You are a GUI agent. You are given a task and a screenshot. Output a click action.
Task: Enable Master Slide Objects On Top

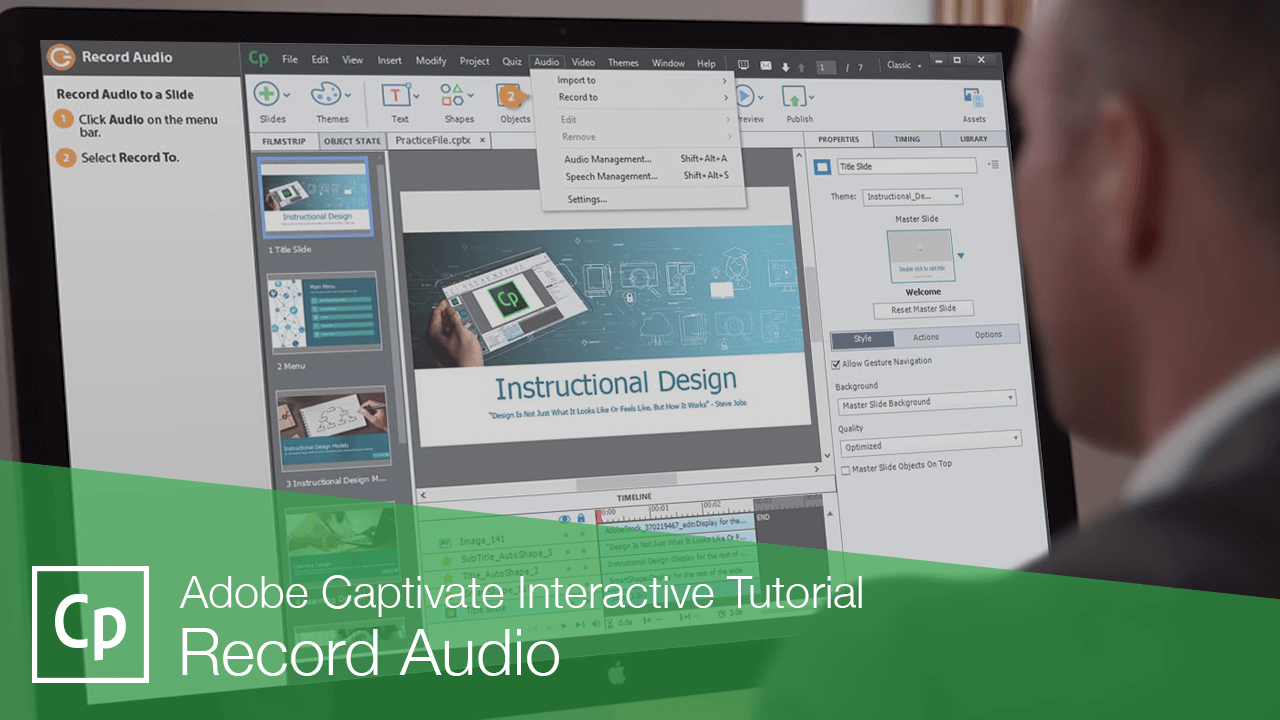(x=846, y=469)
